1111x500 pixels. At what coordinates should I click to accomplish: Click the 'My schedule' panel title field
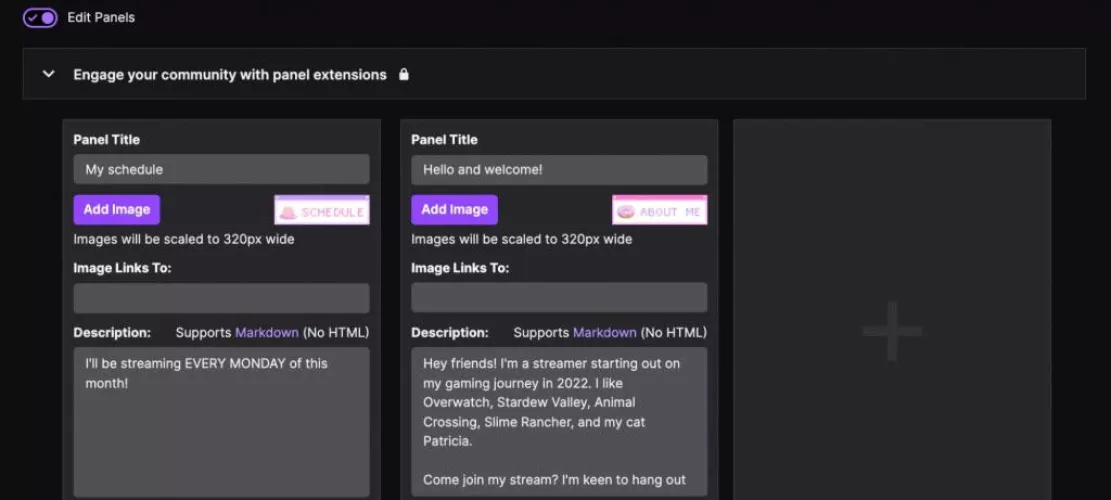coord(221,169)
